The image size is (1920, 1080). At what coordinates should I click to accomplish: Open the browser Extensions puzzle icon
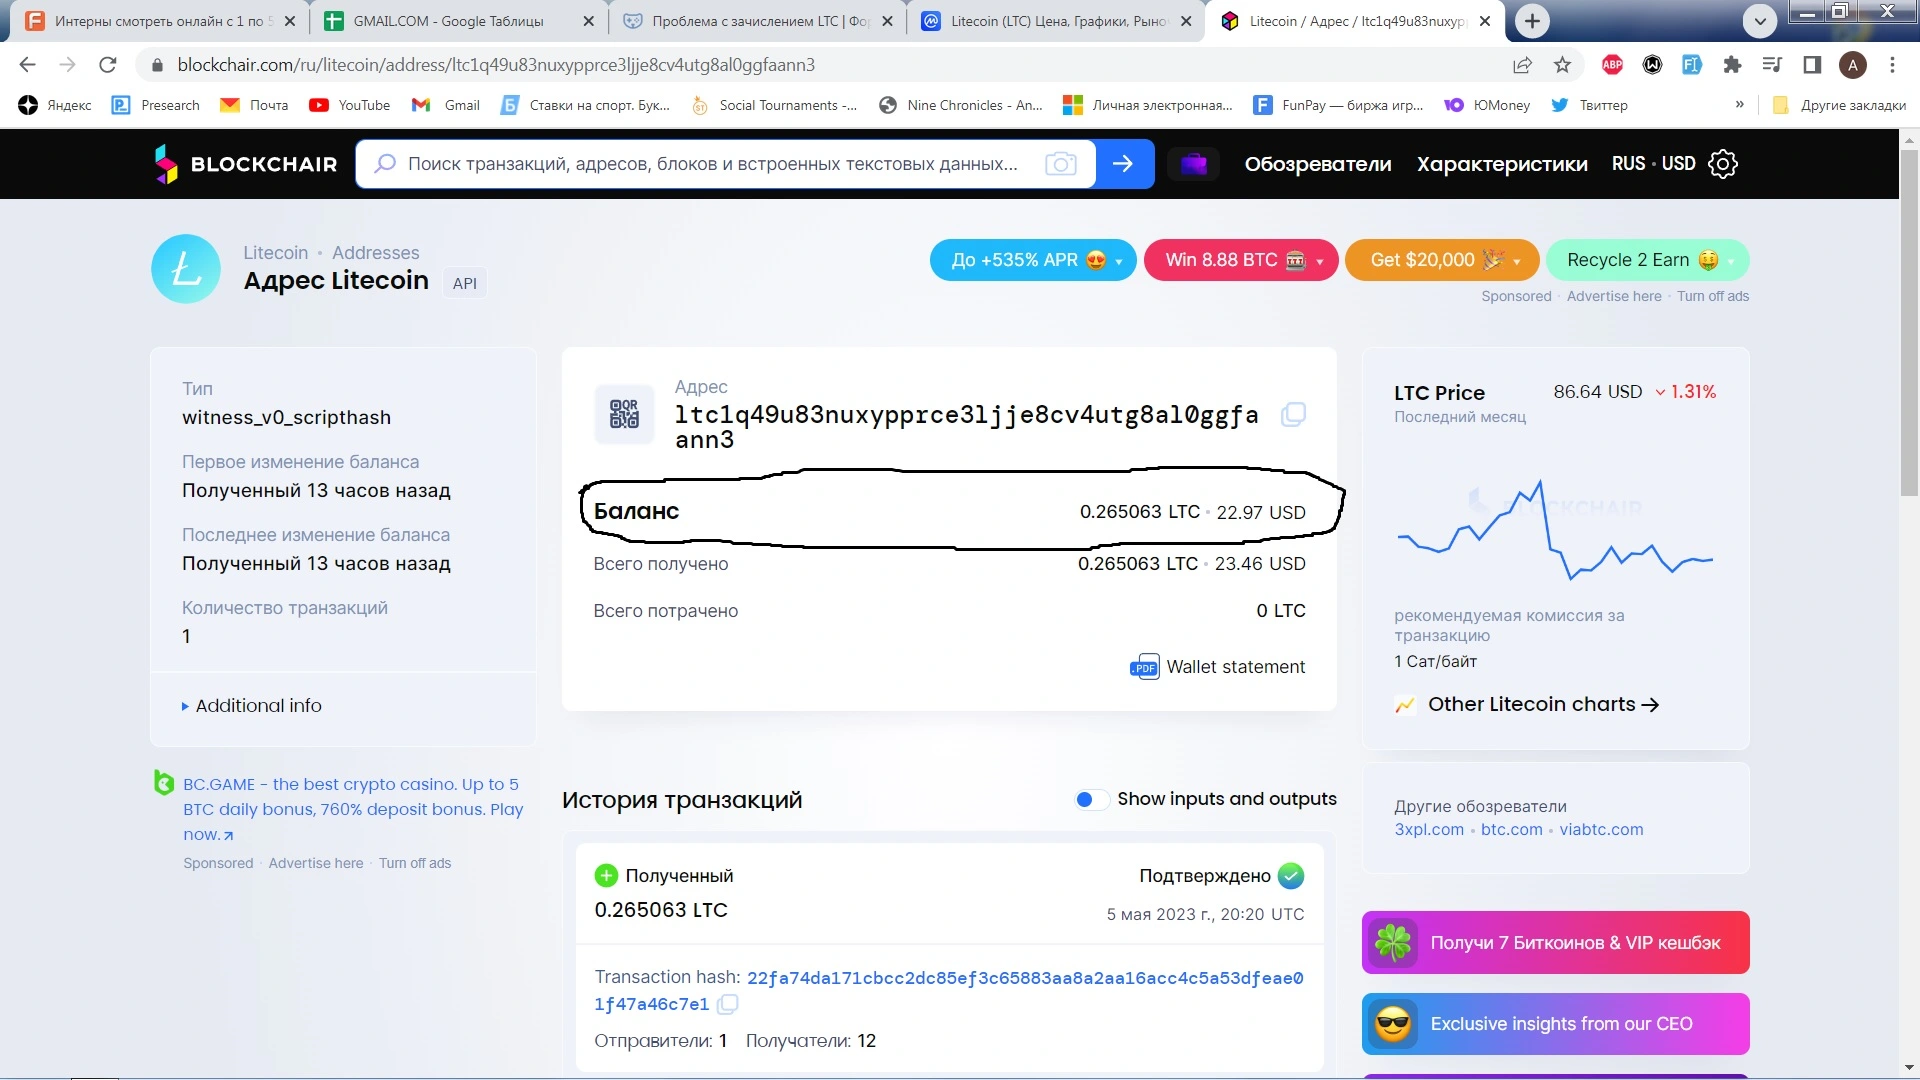click(x=1732, y=65)
